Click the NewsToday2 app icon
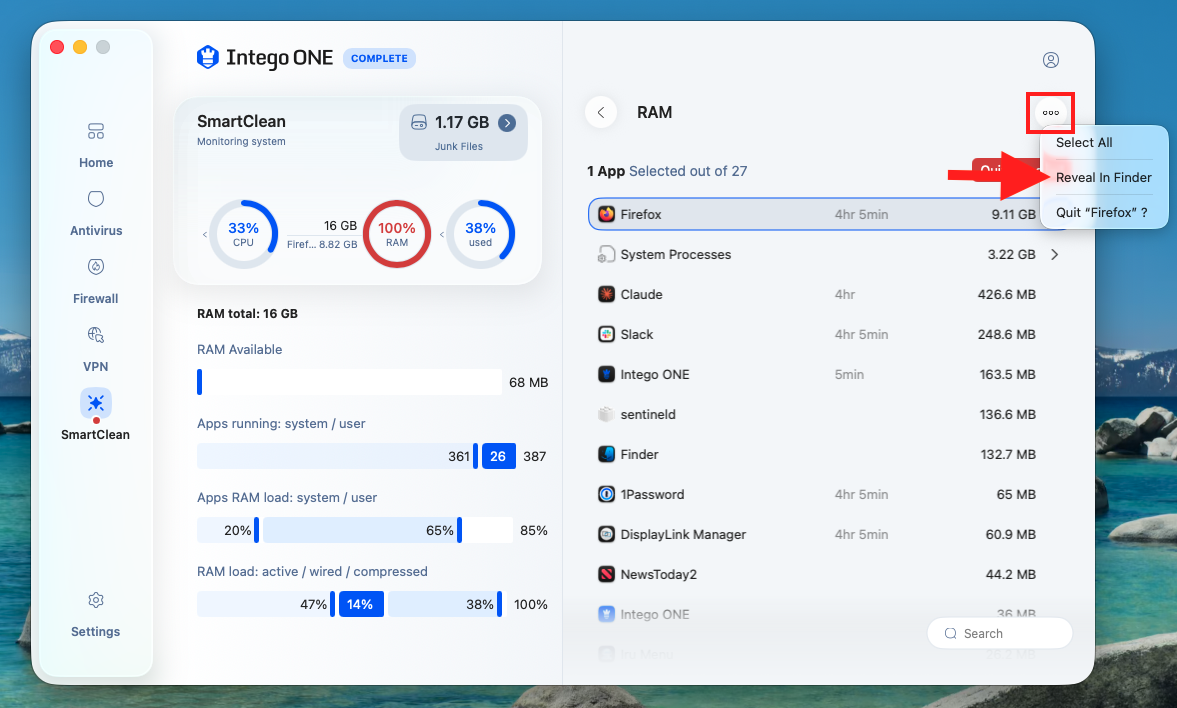Viewport: 1177px width, 708px height. point(607,574)
